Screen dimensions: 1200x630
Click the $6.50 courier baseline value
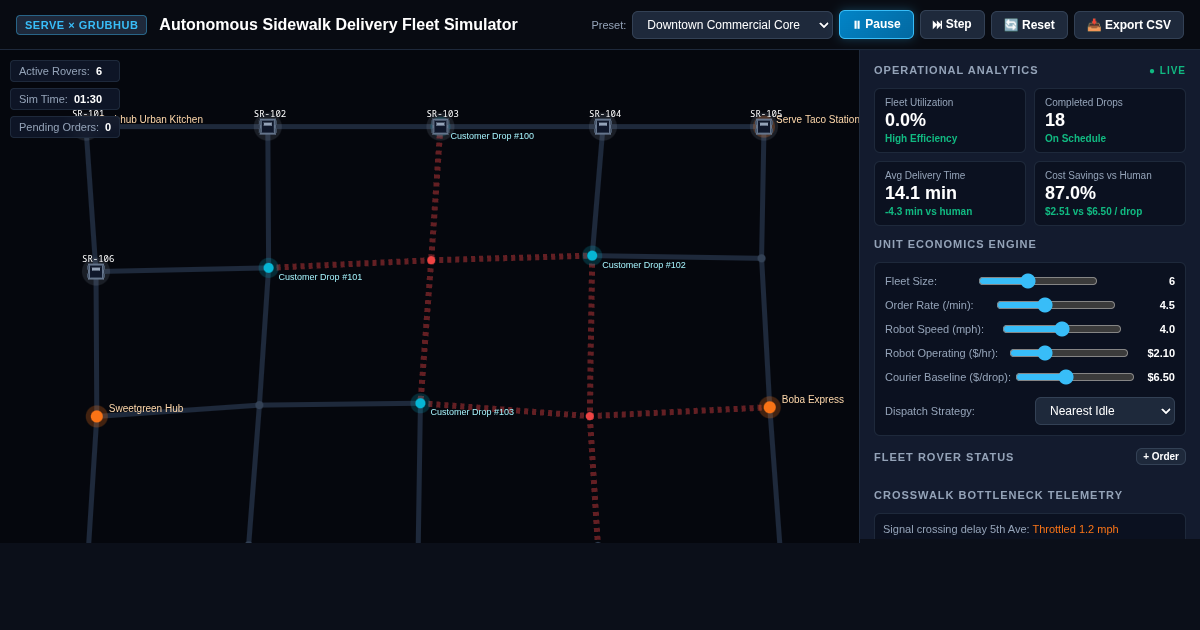[1161, 377]
